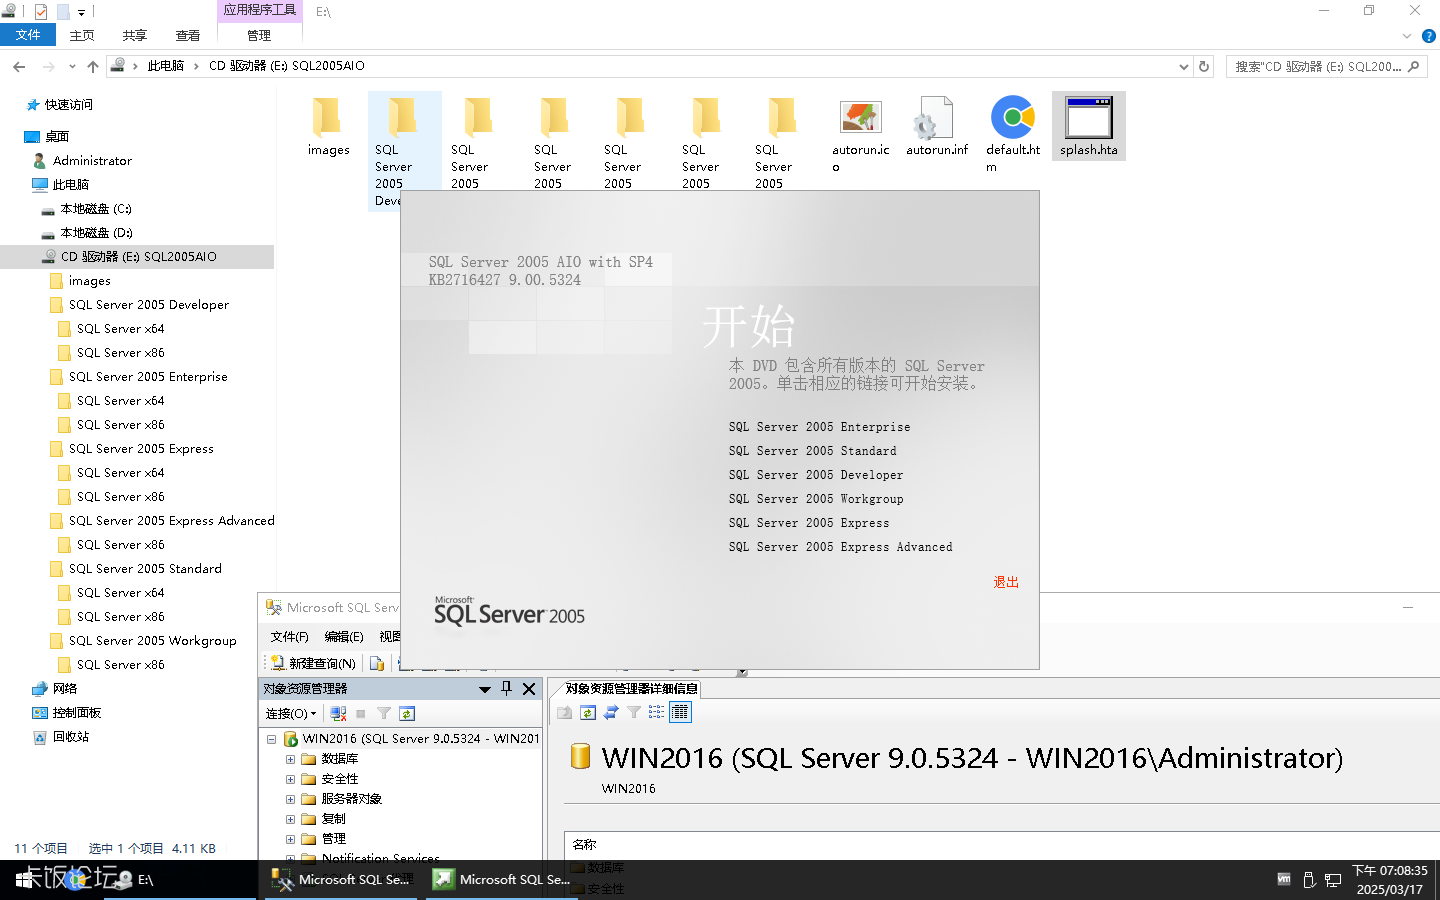Screen dimensions: 1440x900
Task: Select the list view icon in the details pane
Action: pyautogui.click(x=656, y=712)
